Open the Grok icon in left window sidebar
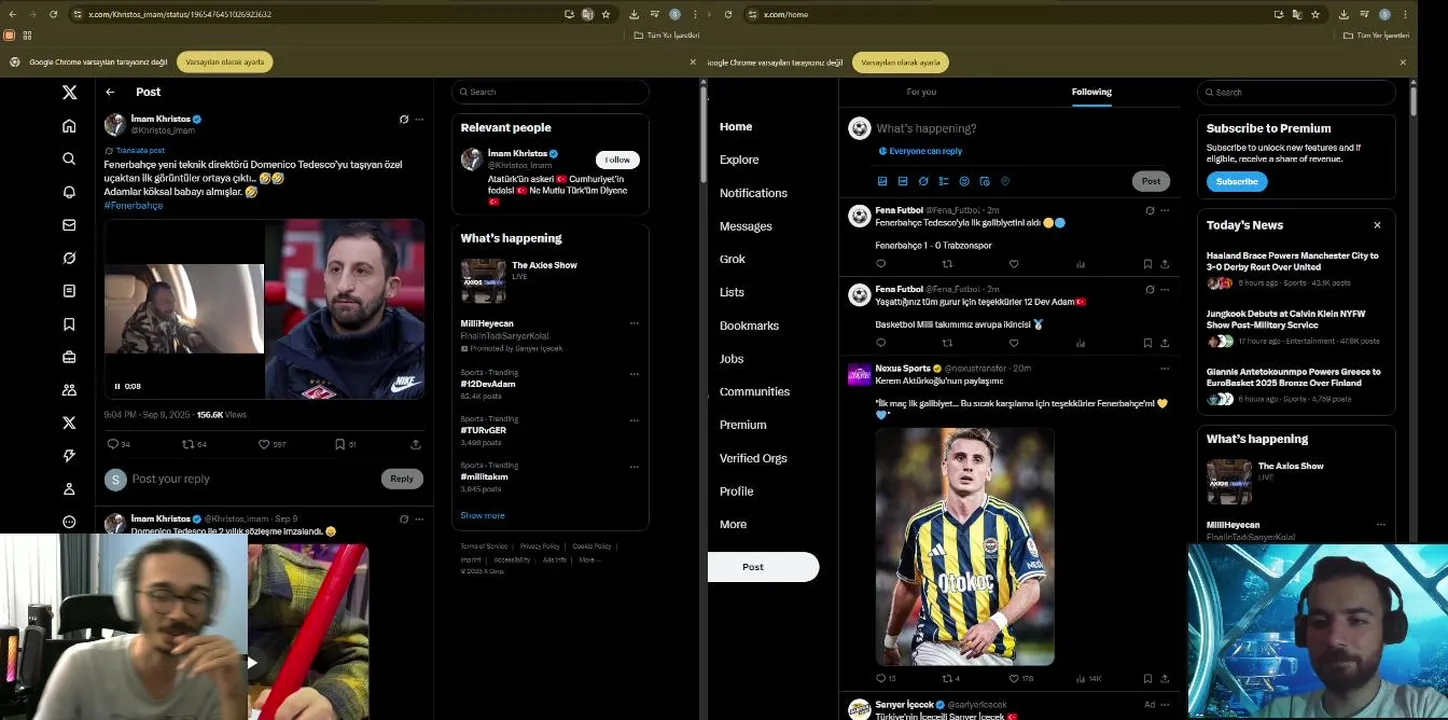1448x720 pixels. [69, 258]
